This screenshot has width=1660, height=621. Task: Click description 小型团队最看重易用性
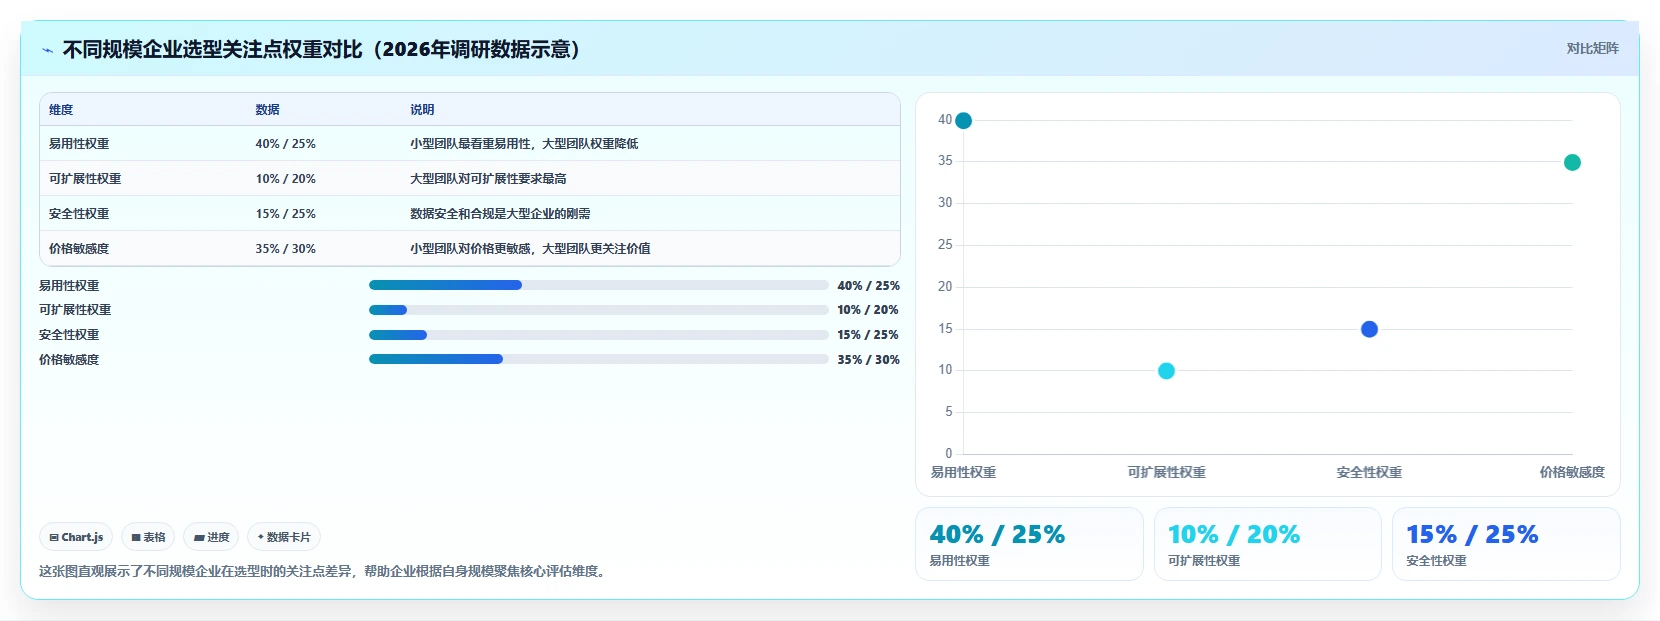524,144
